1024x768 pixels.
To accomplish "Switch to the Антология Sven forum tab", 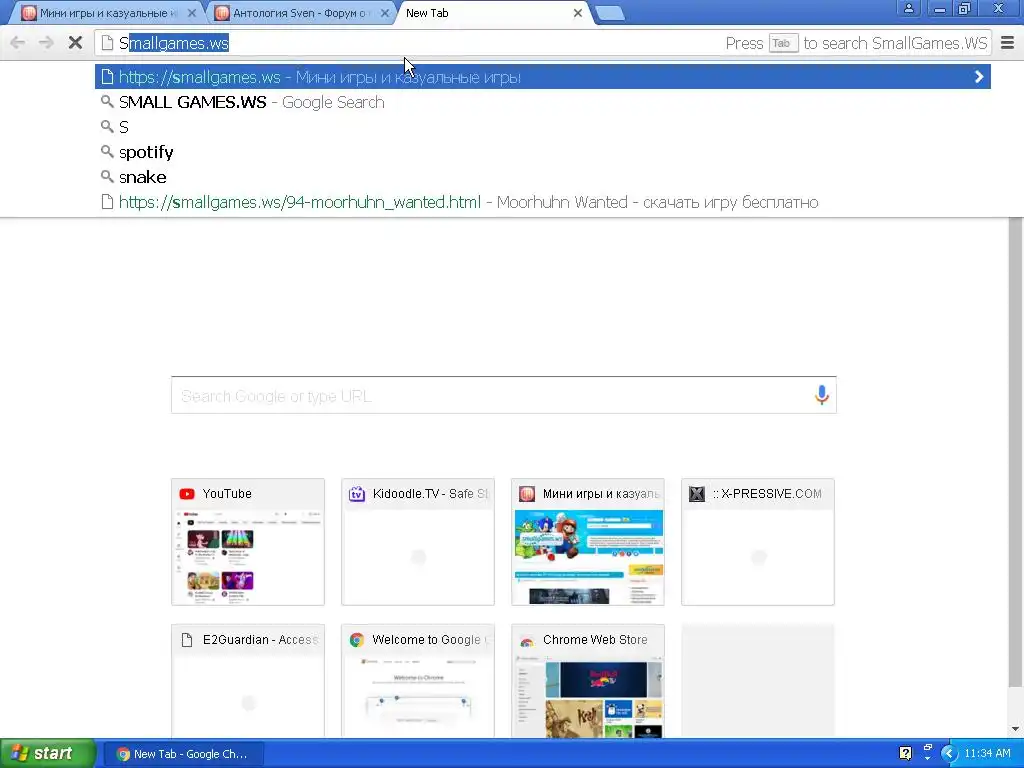I will tap(302, 13).
